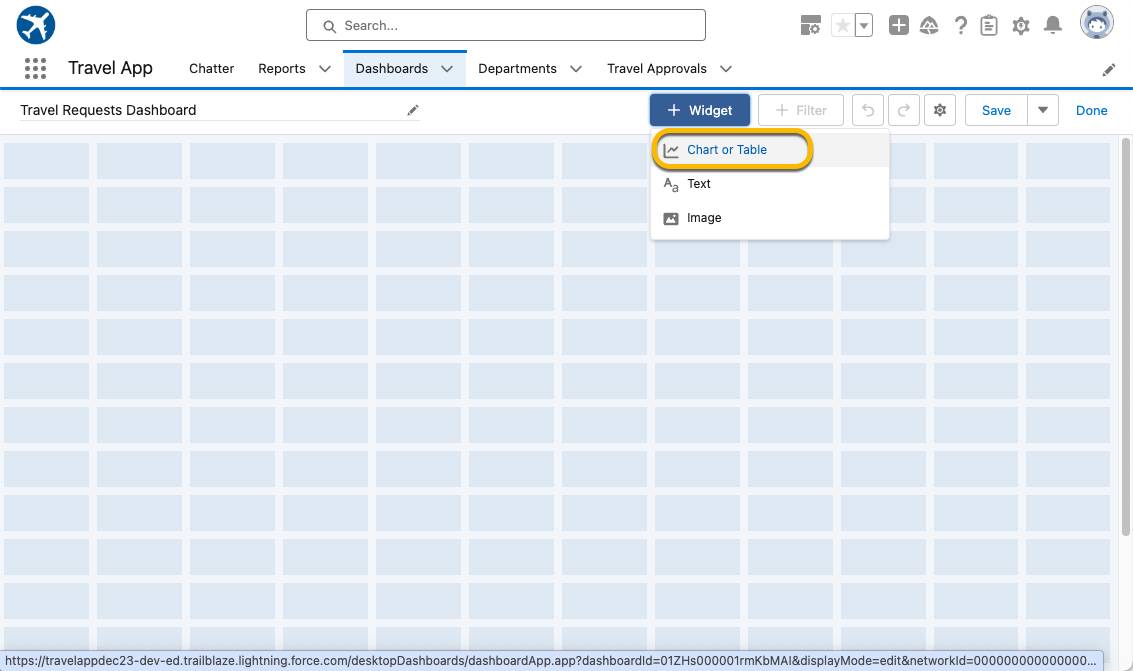Open the Save options dropdown arrow
The width and height of the screenshot is (1133, 671).
pos(1043,111)
